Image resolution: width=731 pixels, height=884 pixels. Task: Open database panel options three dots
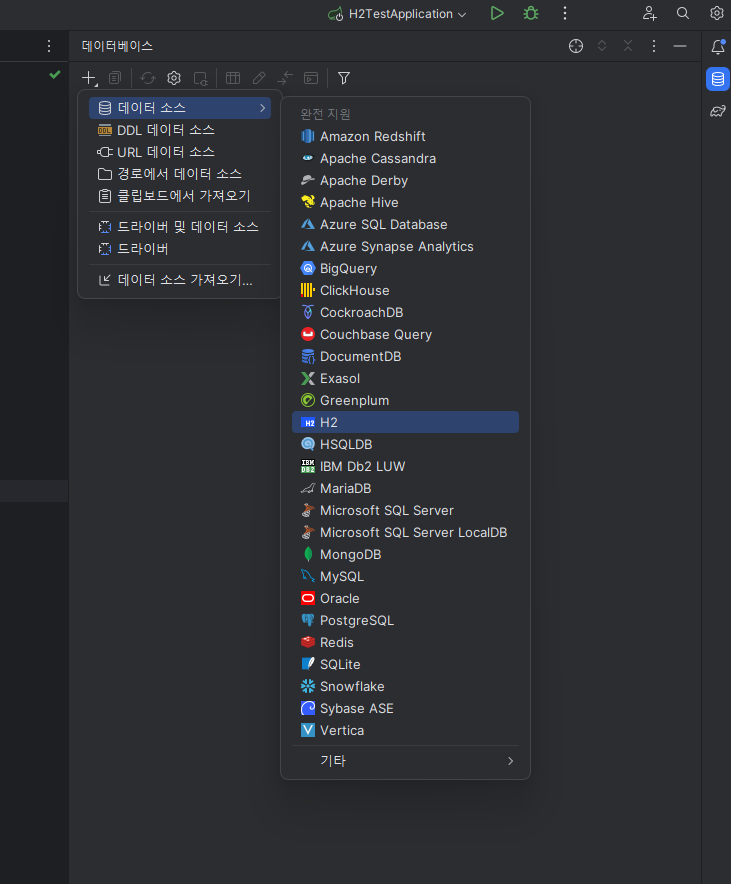click(654, 46)
